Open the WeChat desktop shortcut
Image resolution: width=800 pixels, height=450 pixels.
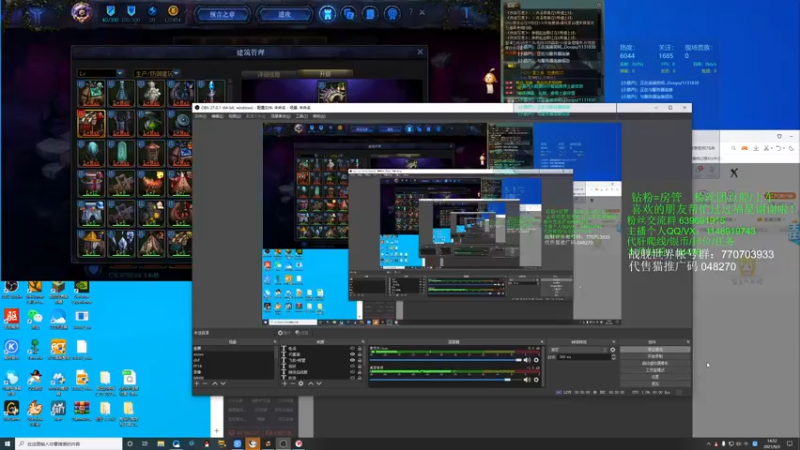[35, 320]
